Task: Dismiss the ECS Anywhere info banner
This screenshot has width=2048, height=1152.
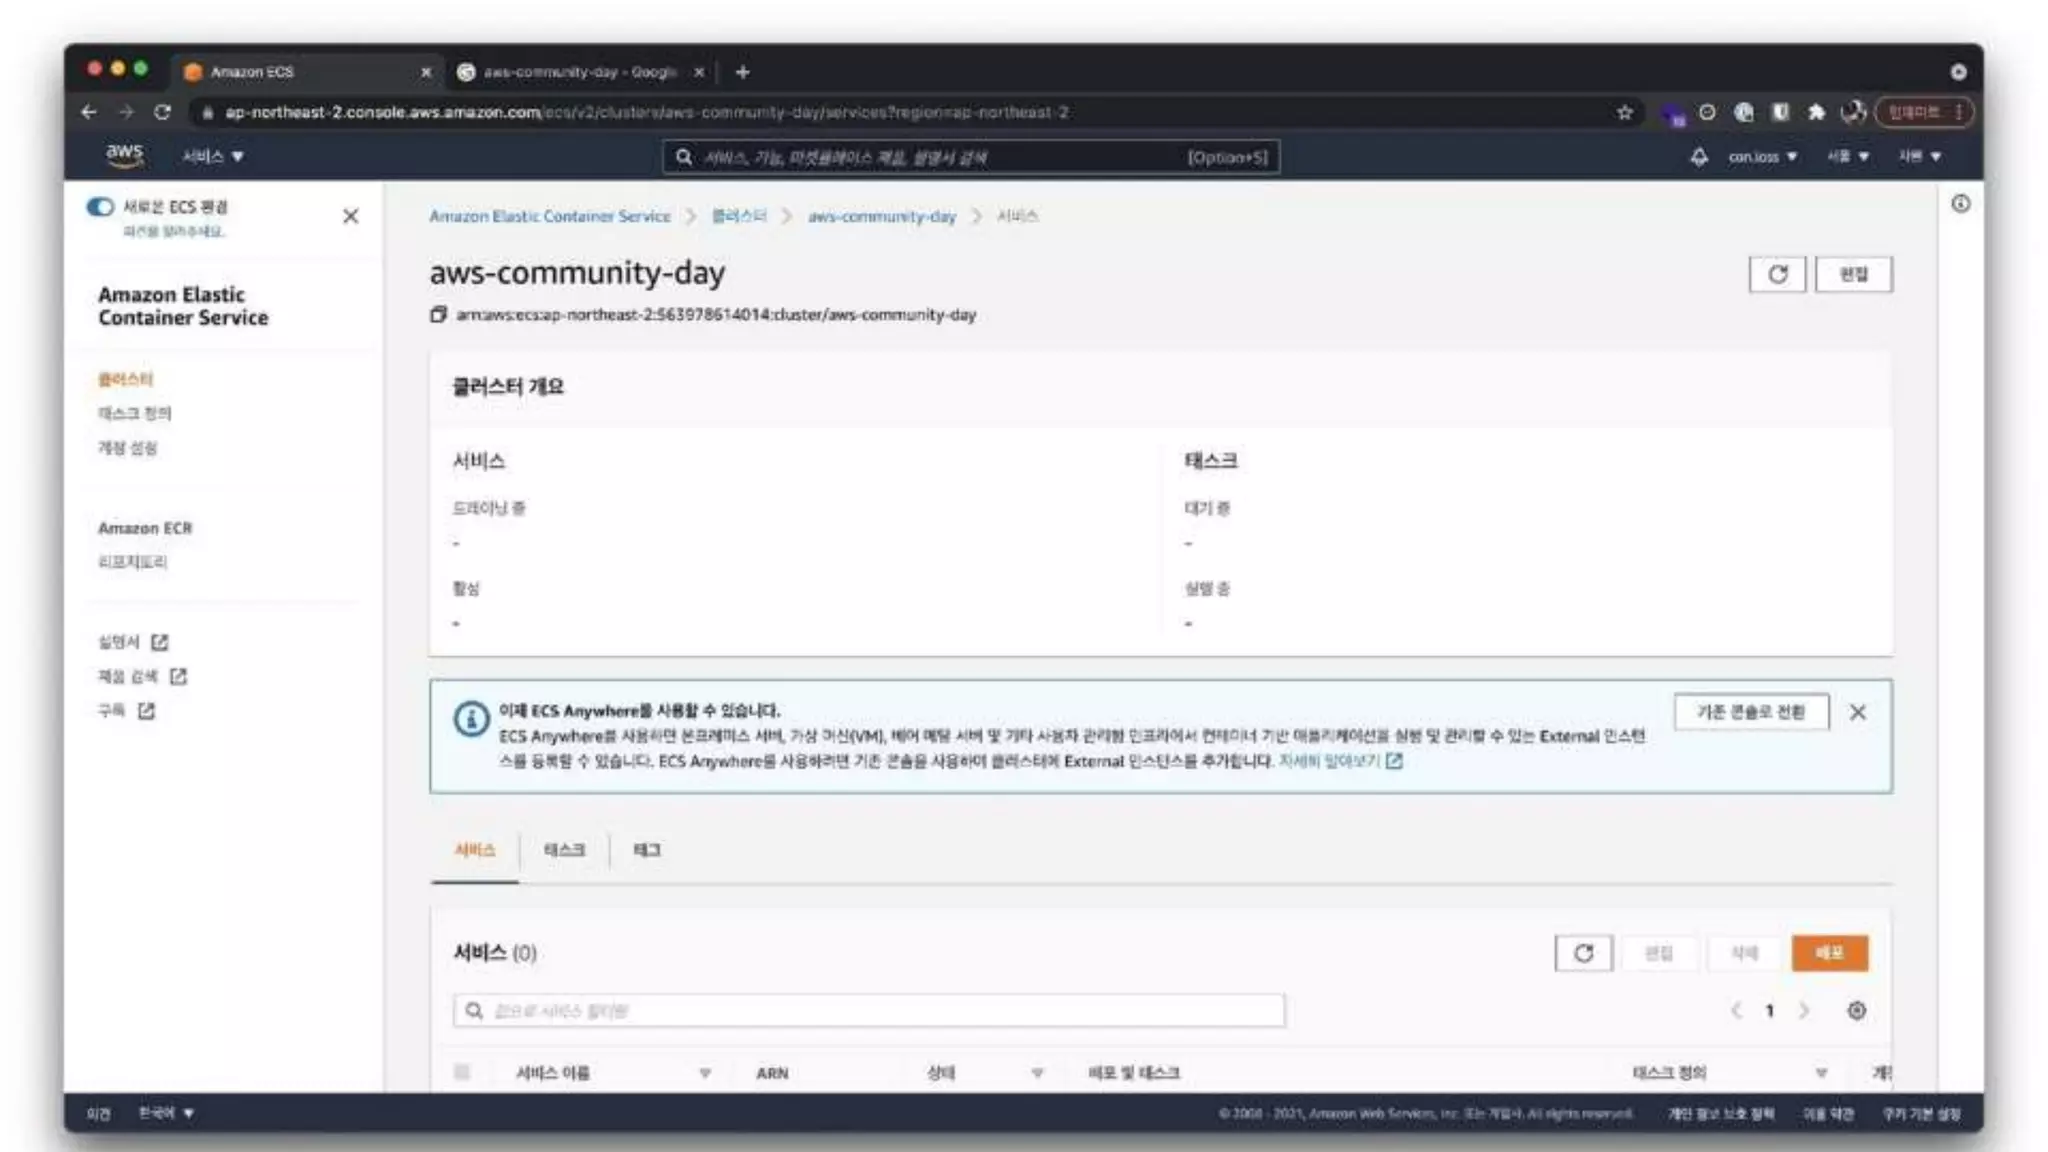Action: pyautogui.click(x=1857, y=713)
